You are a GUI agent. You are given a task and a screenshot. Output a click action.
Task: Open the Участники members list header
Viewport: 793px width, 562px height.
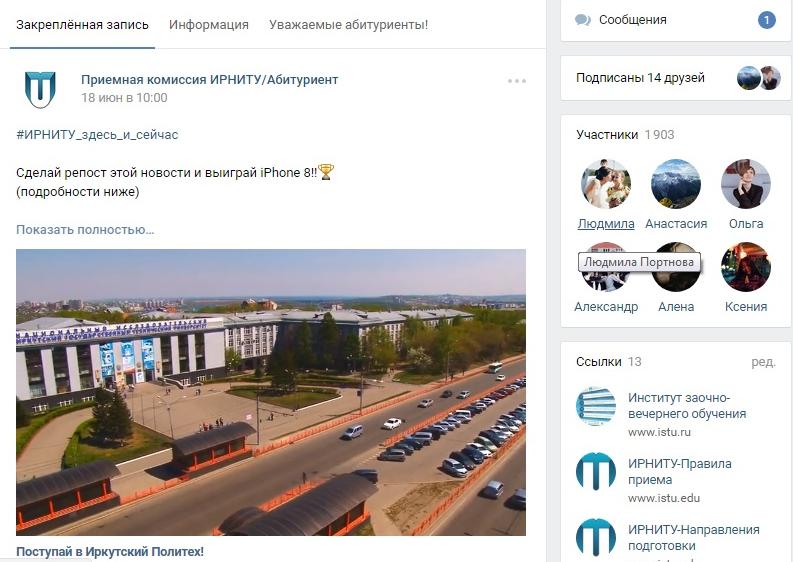(x=625, y=135)
